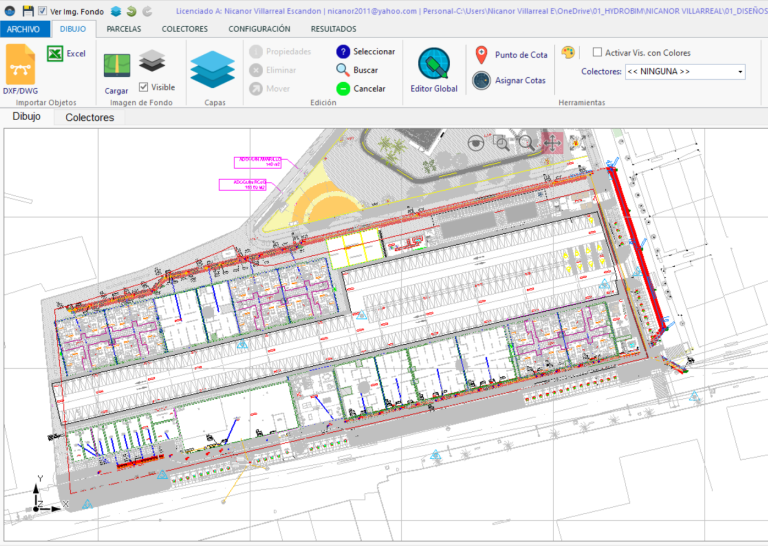
Task: Expand the Colectores NINGUNA dropdown
Action: pyautogui.click(x=739, y=72)
